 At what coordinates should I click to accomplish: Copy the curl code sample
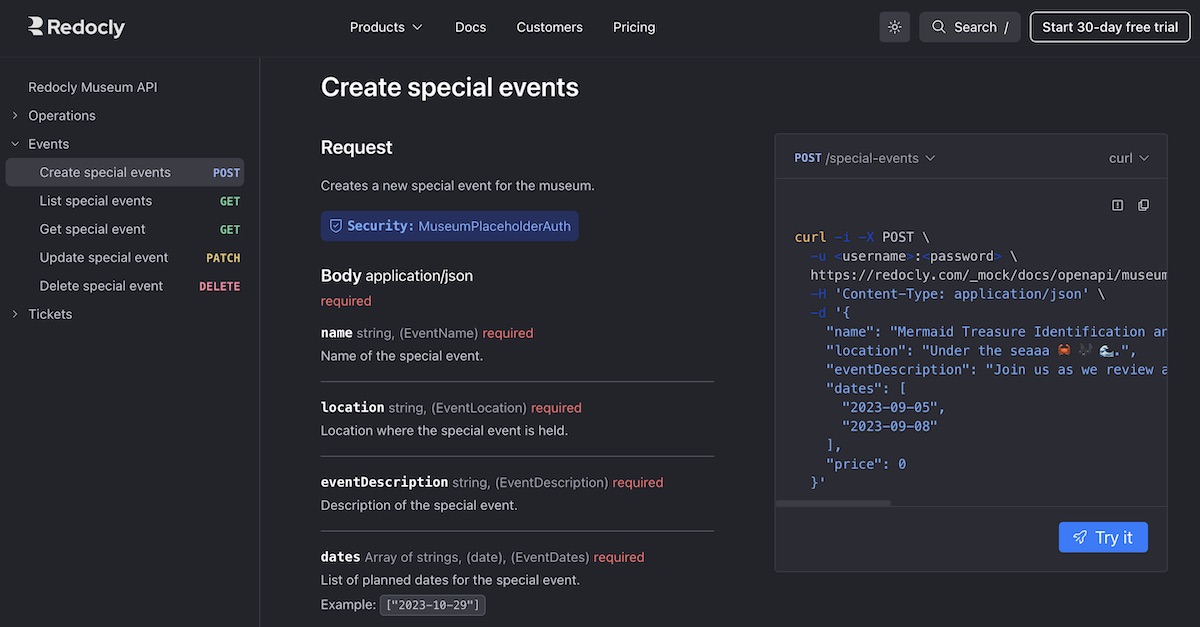pos(1143,205)
